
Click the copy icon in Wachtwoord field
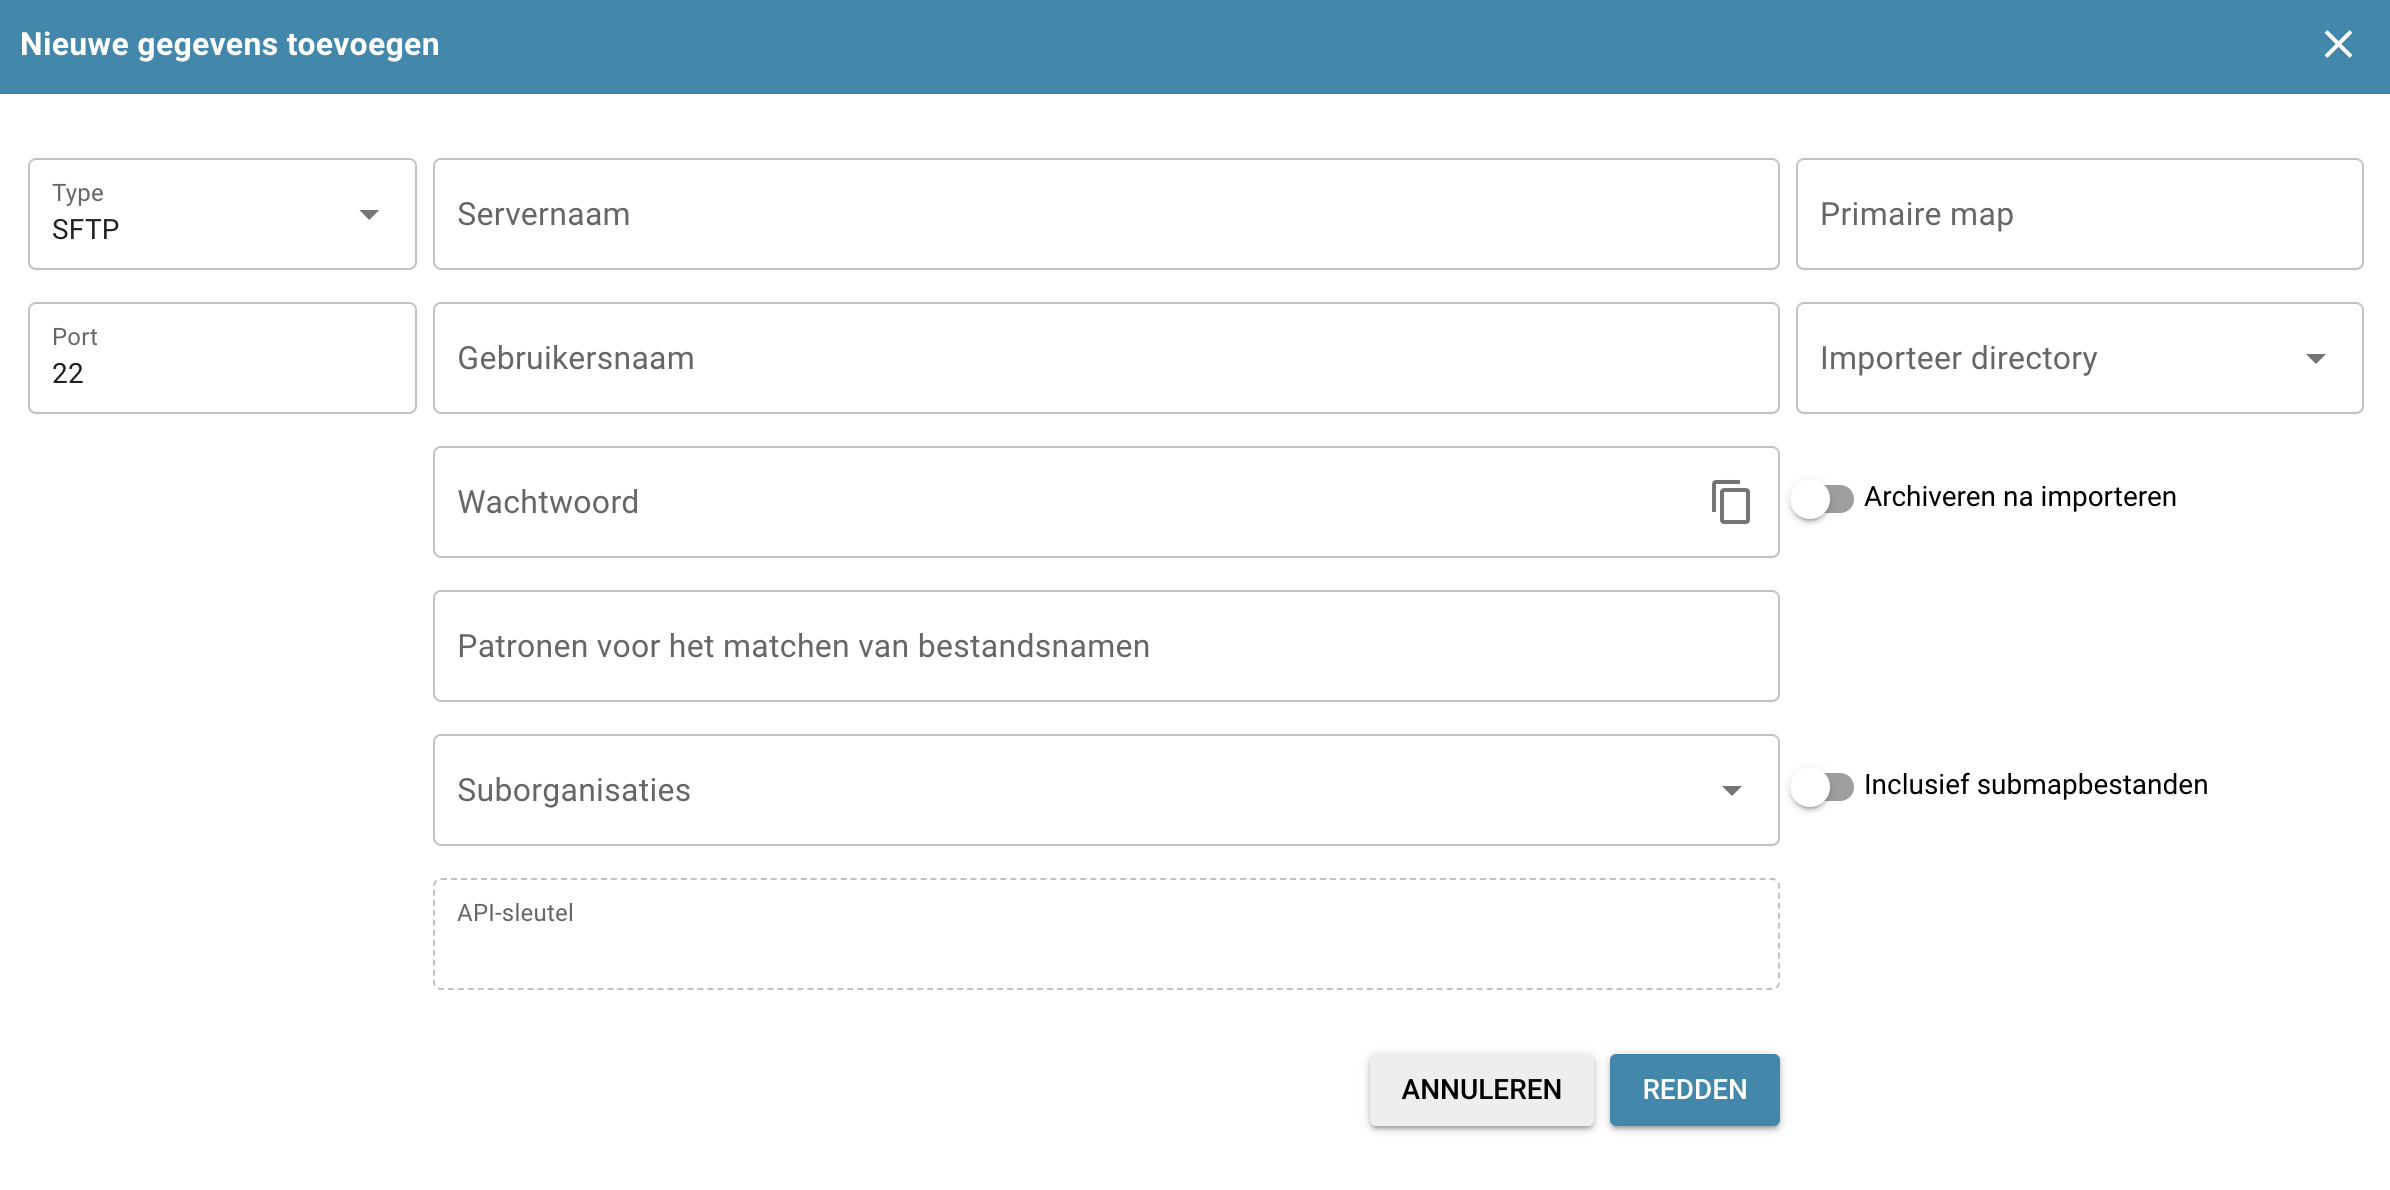pos(1730,502)
